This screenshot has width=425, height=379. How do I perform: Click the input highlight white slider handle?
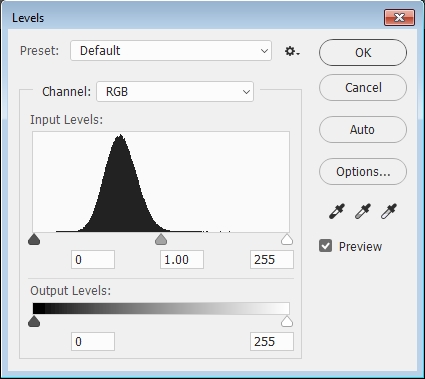pyautogui.click(x=287, y=239)
